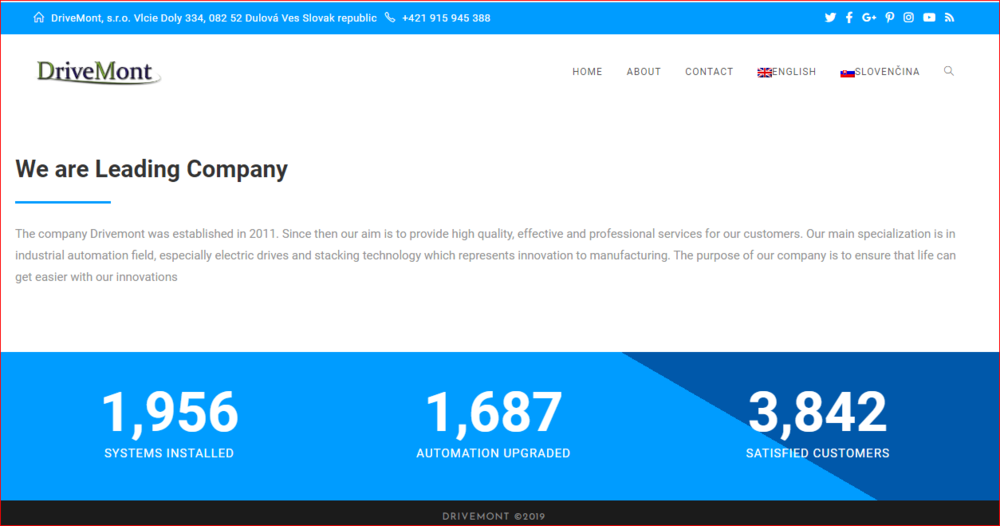Click the 3,842 counter number
Screen dimensions: 1000x526
[x=818, y=413]
